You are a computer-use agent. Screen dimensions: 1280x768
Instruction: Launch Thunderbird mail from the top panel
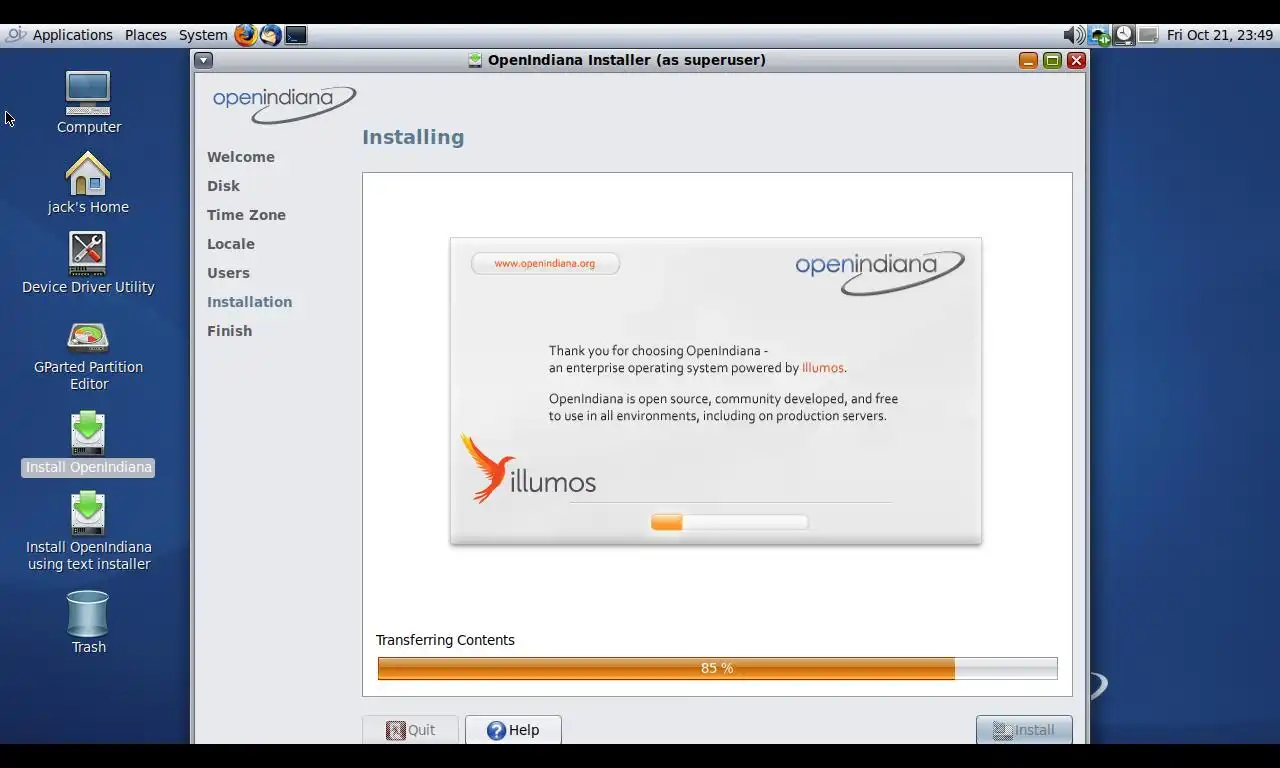pyautogui.click(x=271, y=35)
